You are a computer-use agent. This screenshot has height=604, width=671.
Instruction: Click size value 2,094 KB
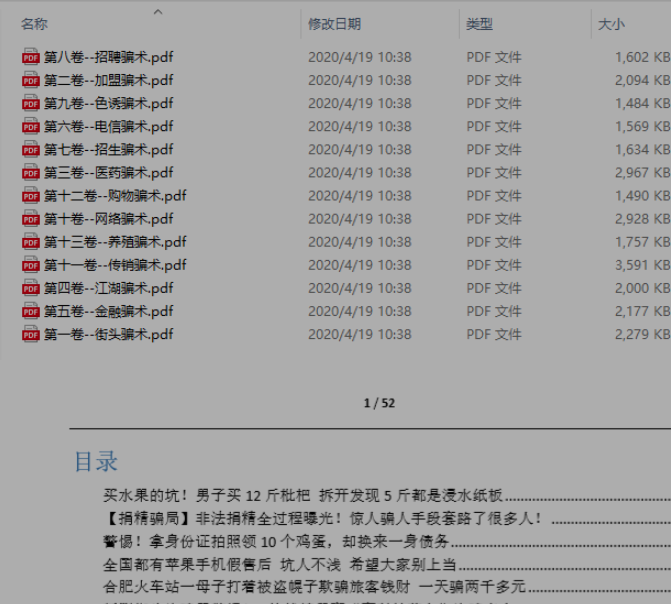[x=643, y=80]
